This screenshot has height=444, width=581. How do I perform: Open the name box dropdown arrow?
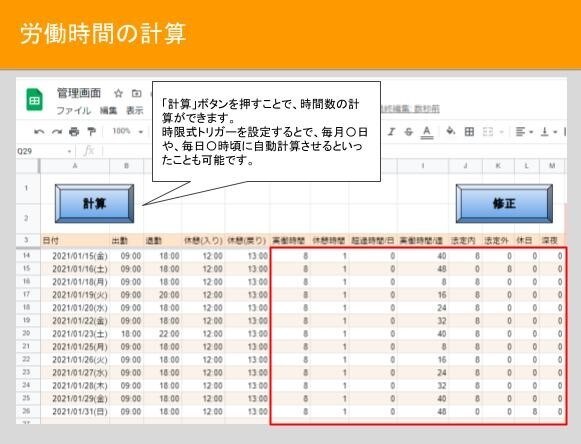click(x=69, y=152)
